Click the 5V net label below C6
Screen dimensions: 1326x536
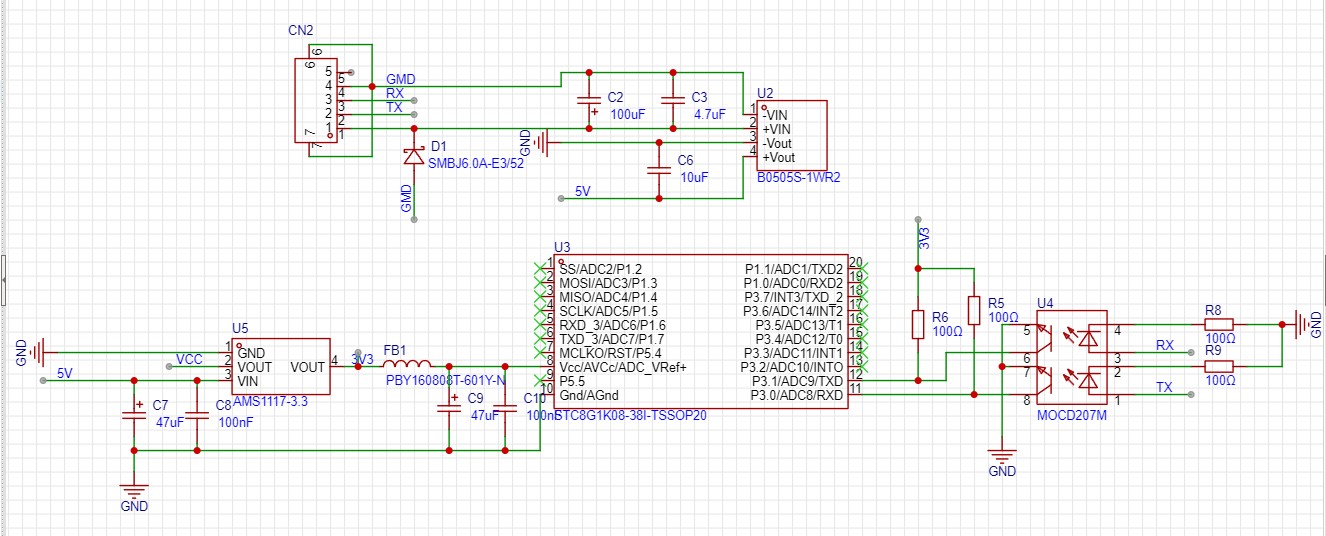click(582, 191)
